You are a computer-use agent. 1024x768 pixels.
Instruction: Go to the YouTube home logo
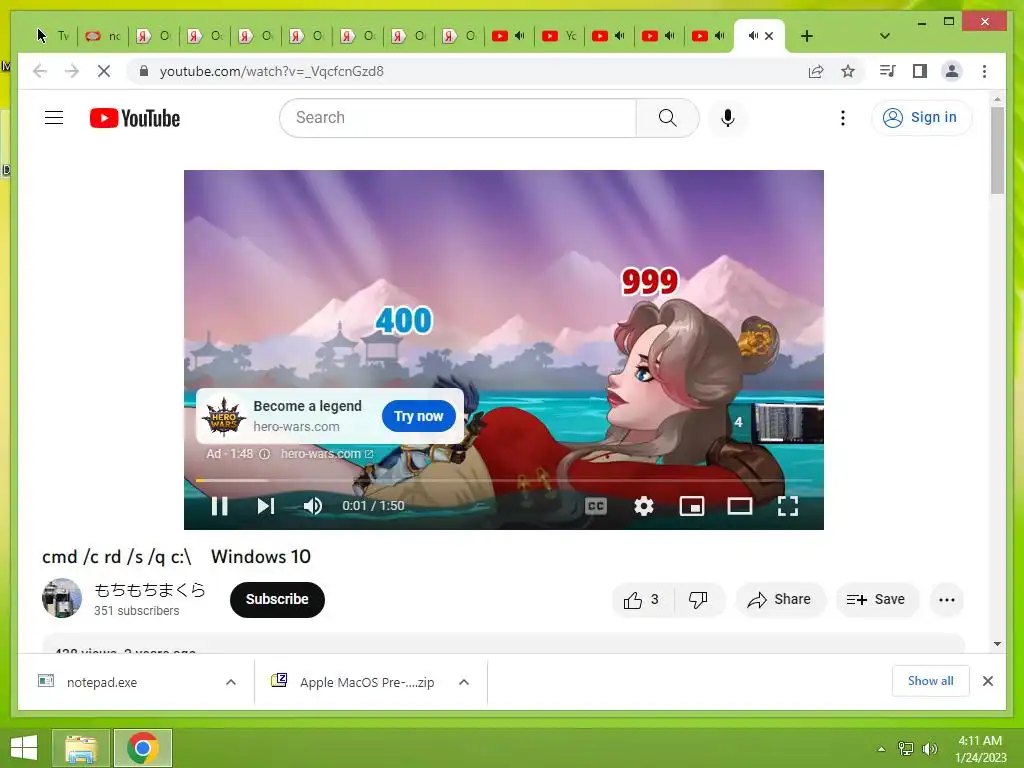point(135,118)
